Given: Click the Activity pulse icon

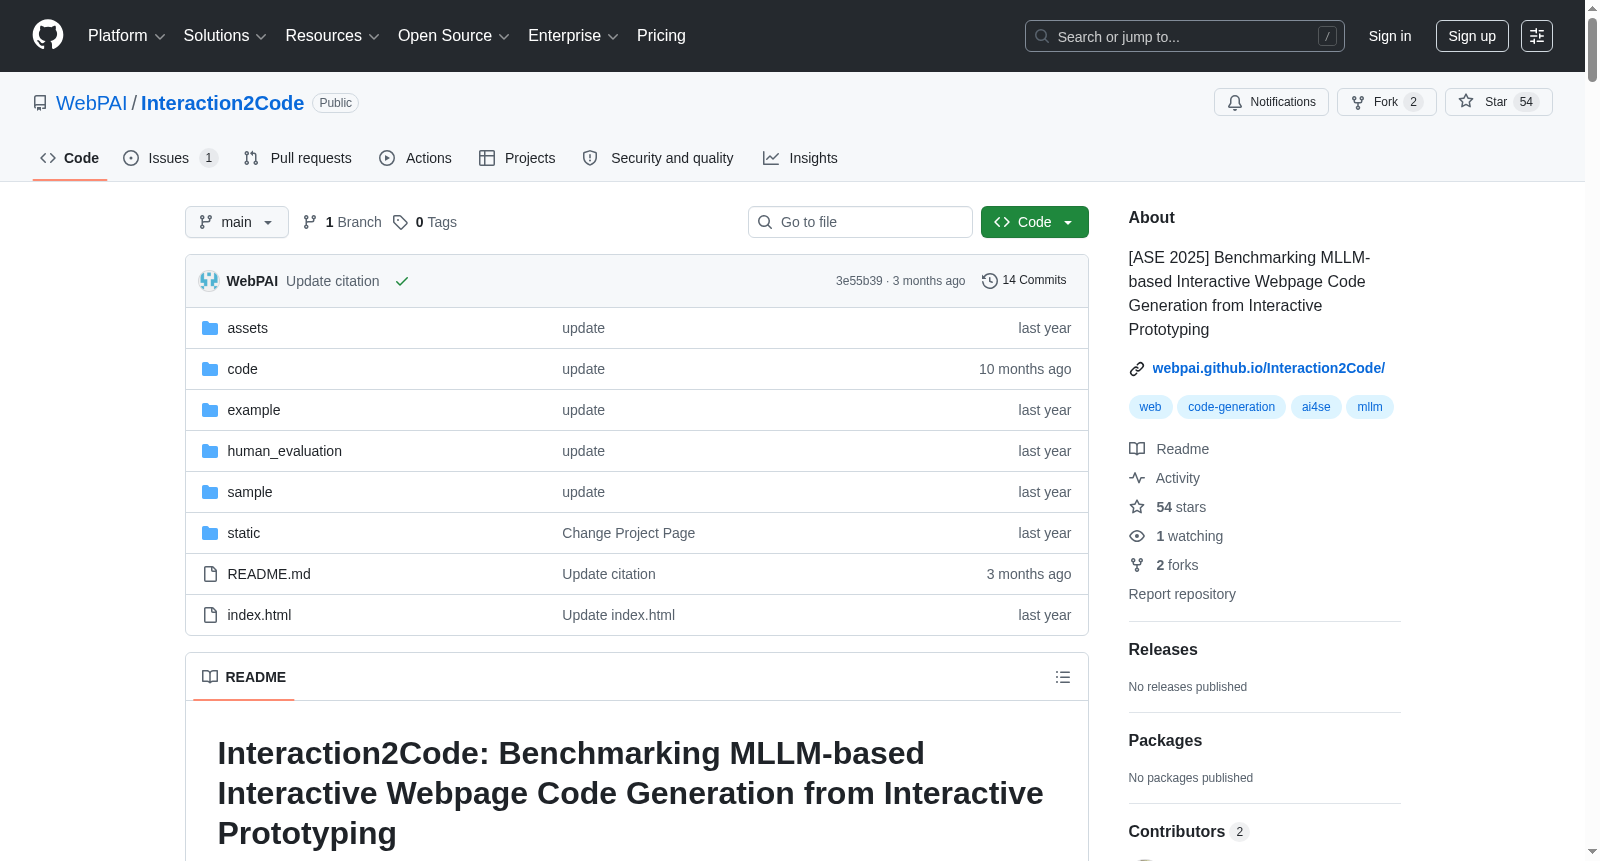Looking at the screenshot, I should tap(1137, 478).
